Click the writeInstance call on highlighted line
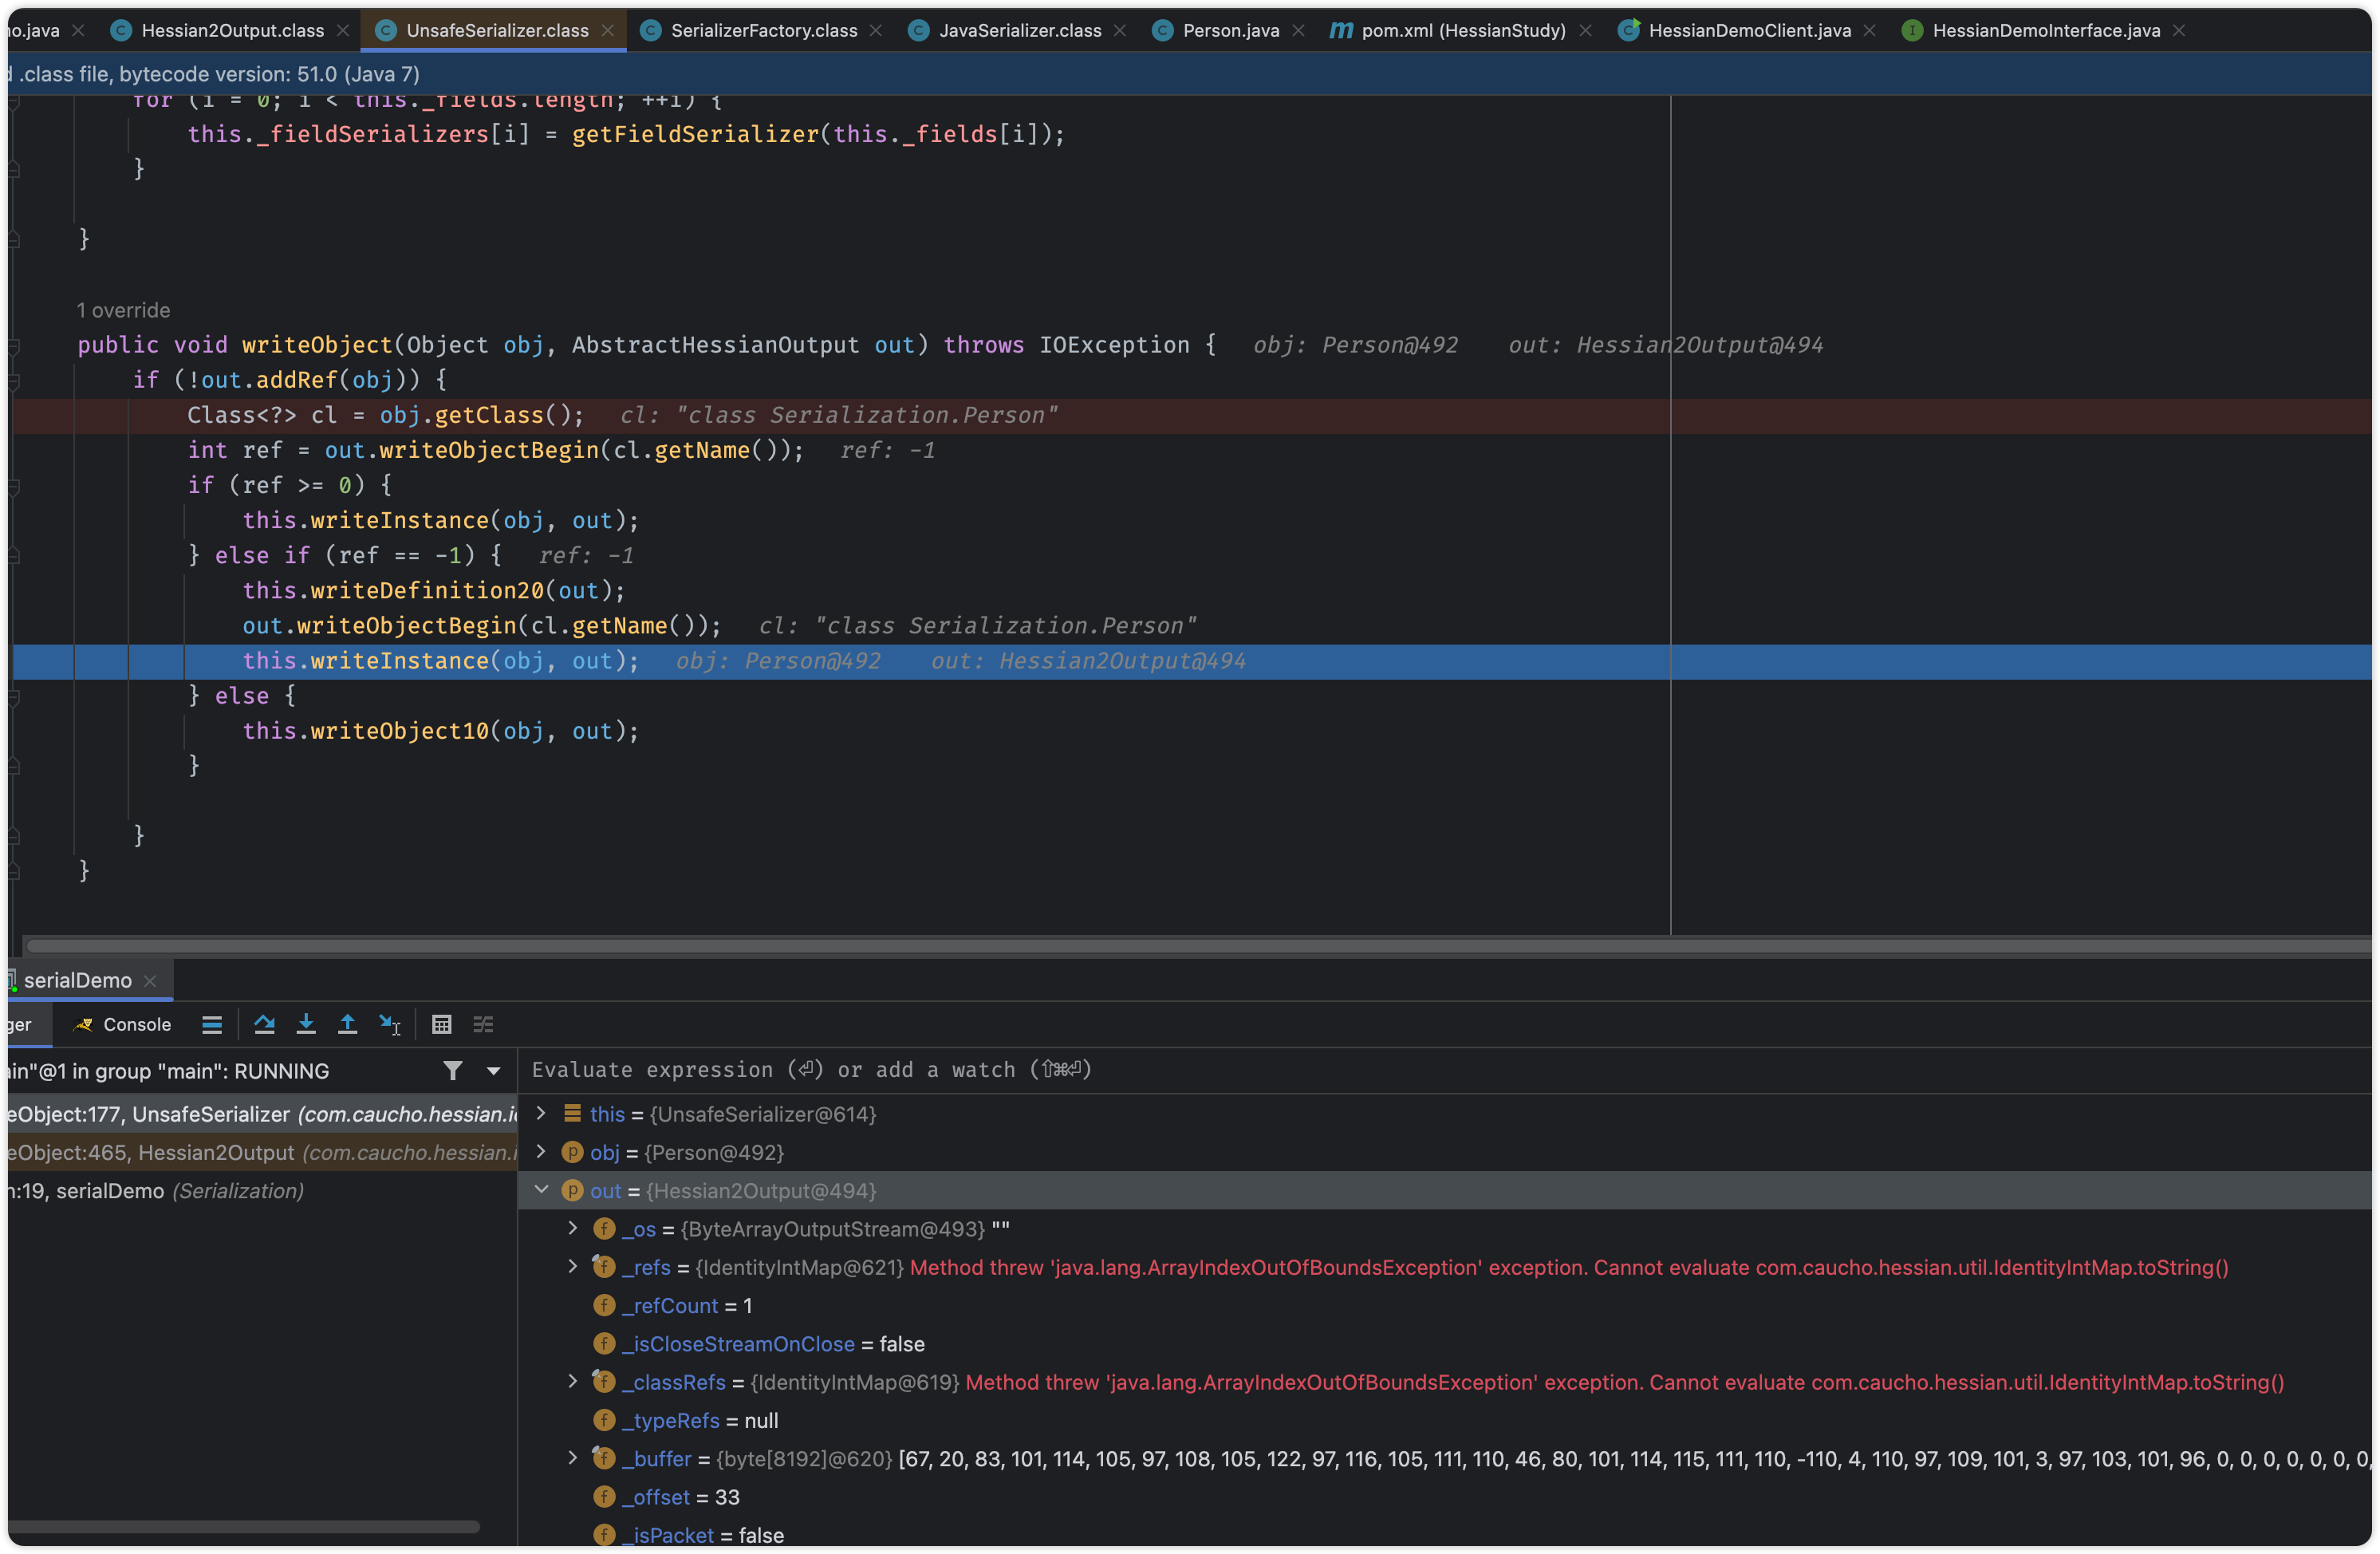2380x1554 pixels. [x=399, y=661]
